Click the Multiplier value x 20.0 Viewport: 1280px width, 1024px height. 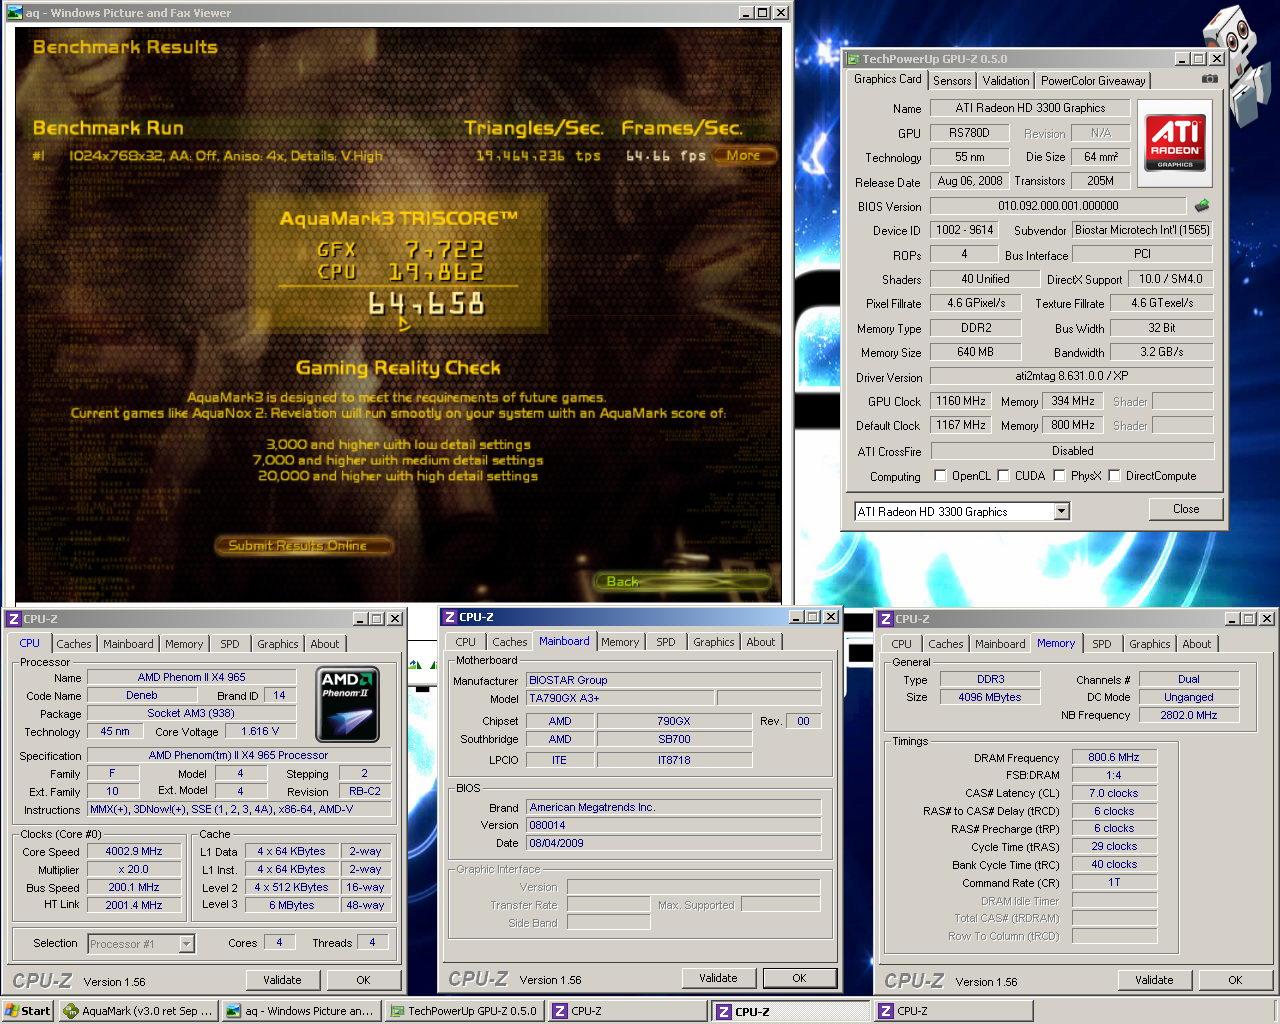coord(134,870)
